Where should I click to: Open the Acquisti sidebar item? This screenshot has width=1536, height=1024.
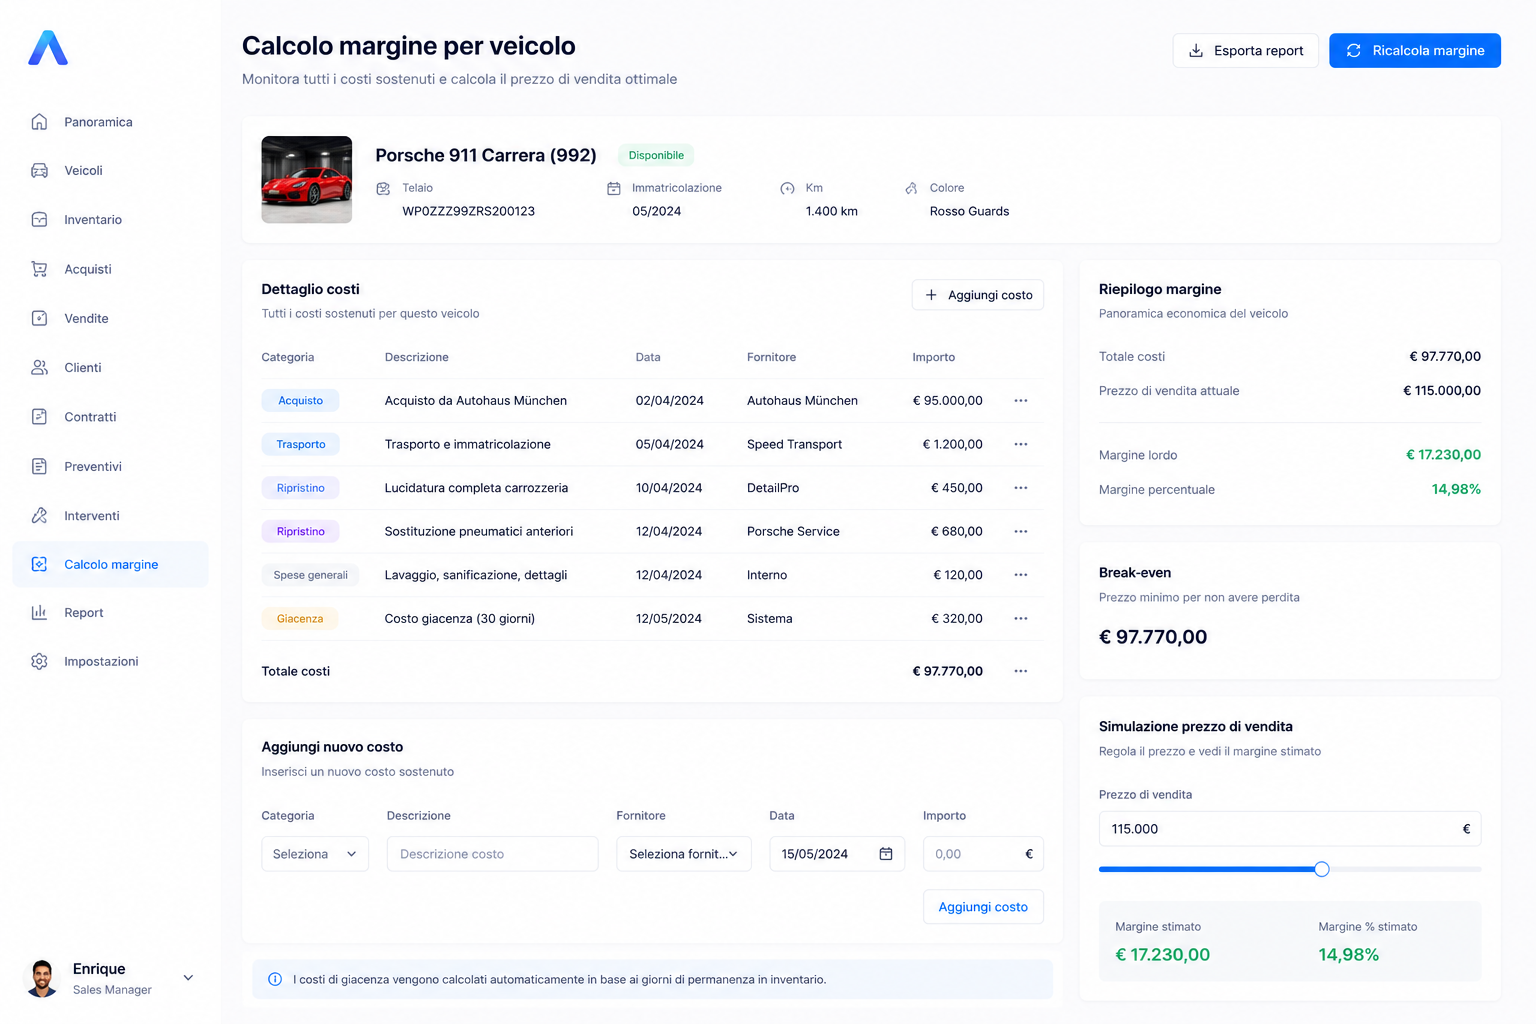click(x=110, y=269)
